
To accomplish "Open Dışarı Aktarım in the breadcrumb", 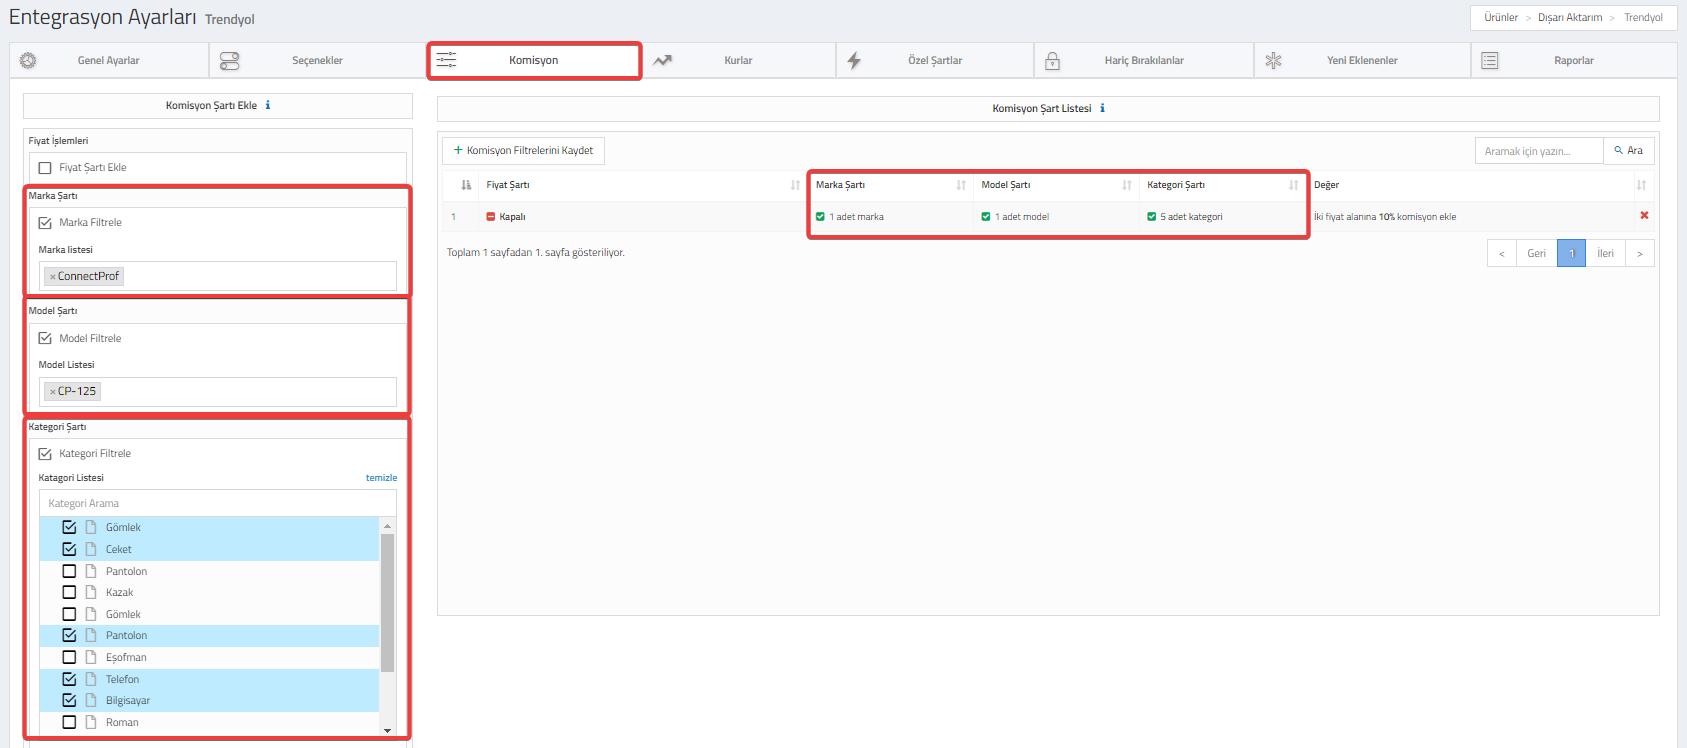I will [1570, 17].
